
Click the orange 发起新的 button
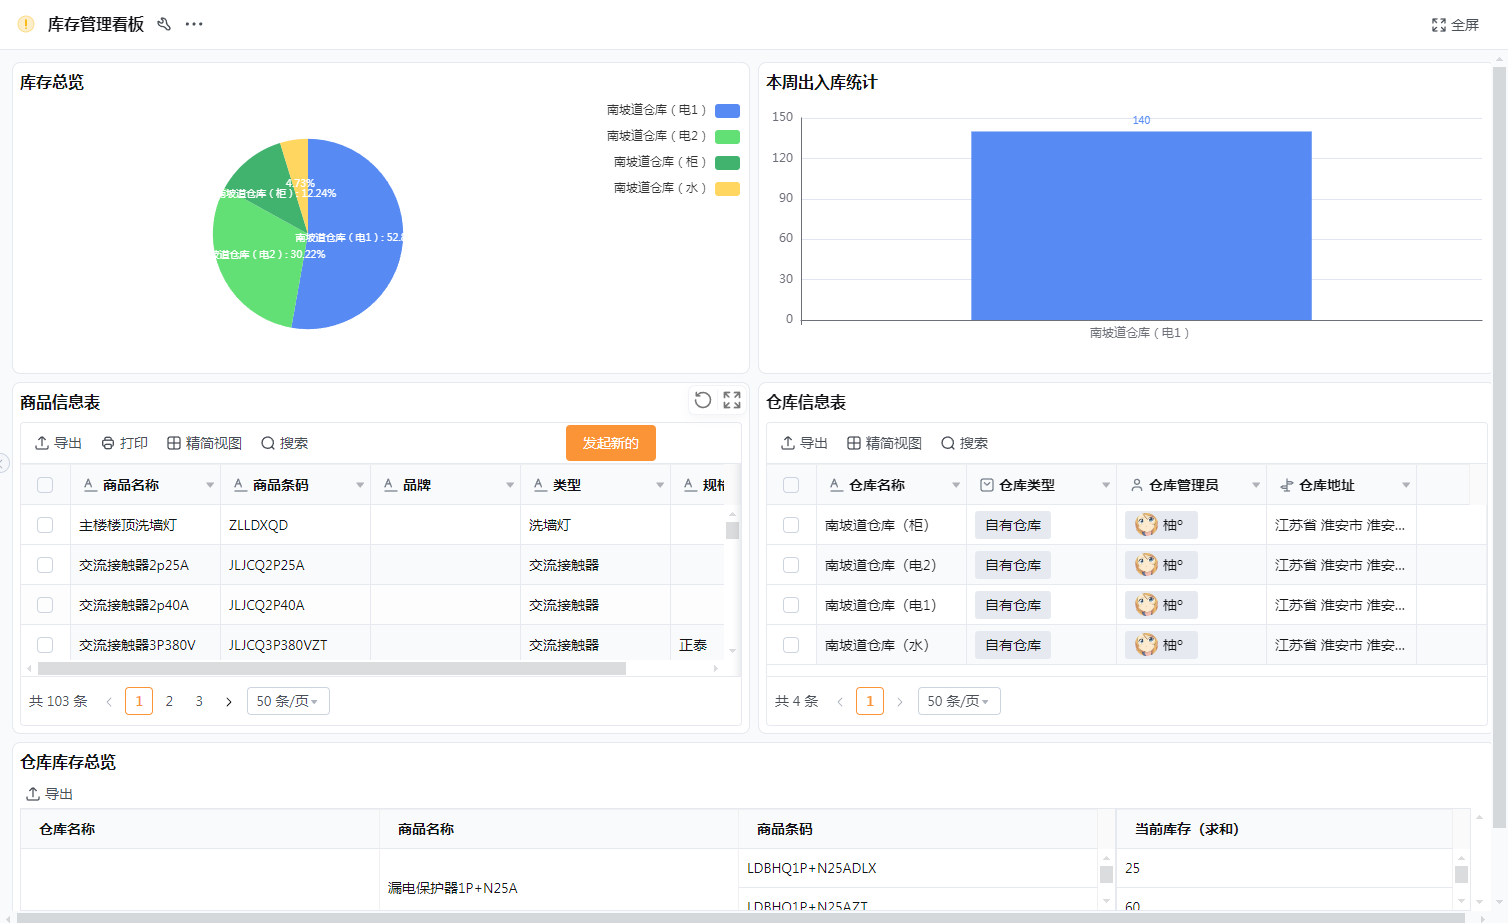(x=610, y=443)
